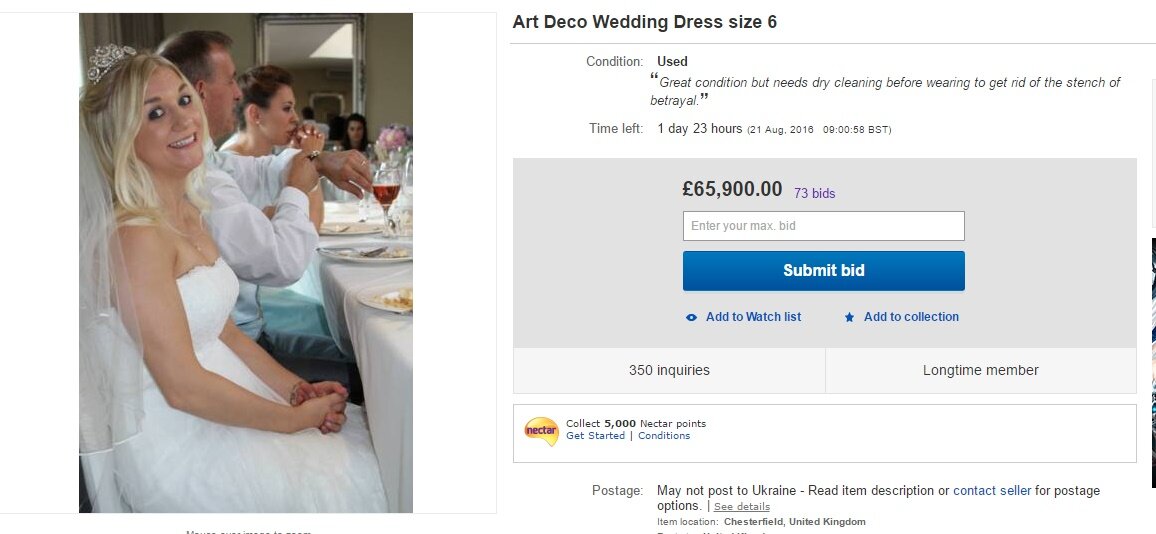Click the auction end date text
Image resolution: width=1156 pixels, height=534 pixels.
point(819,130)
